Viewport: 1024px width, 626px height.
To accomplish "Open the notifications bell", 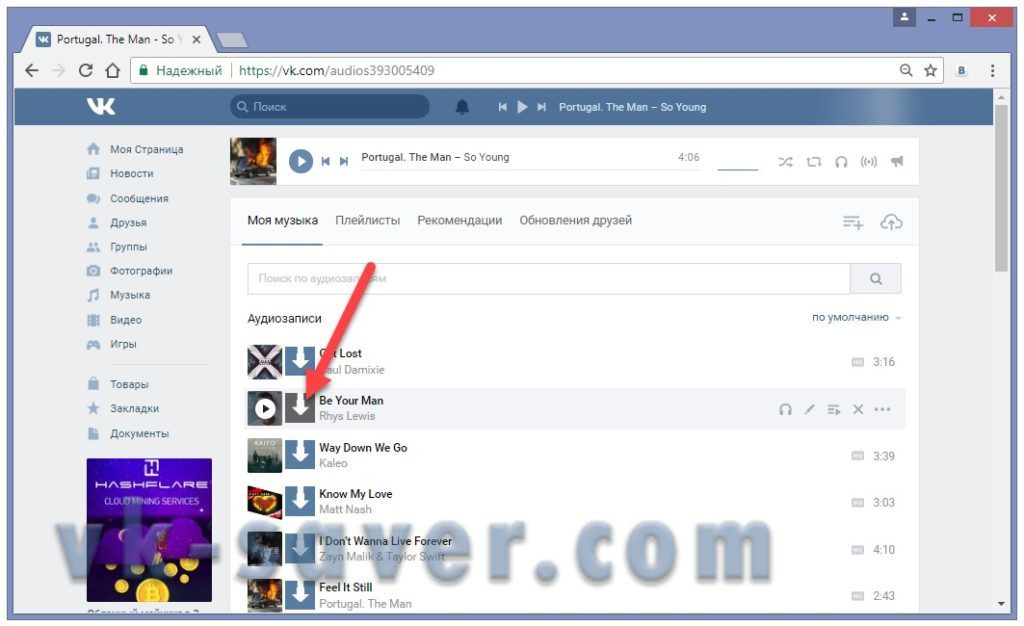I will 462,107.
